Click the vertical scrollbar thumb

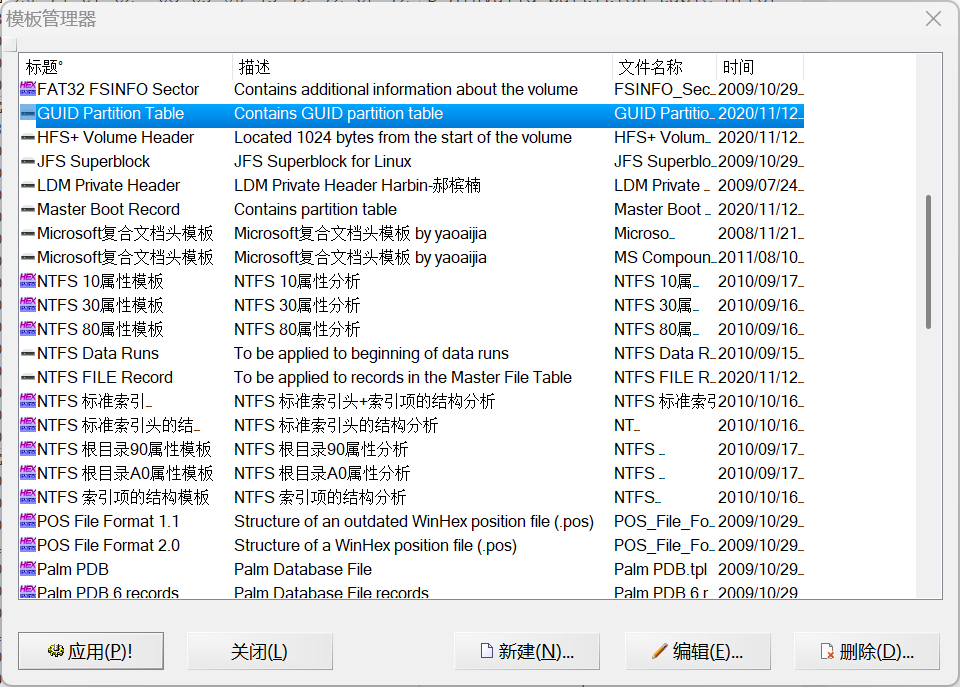click(929, 262)
